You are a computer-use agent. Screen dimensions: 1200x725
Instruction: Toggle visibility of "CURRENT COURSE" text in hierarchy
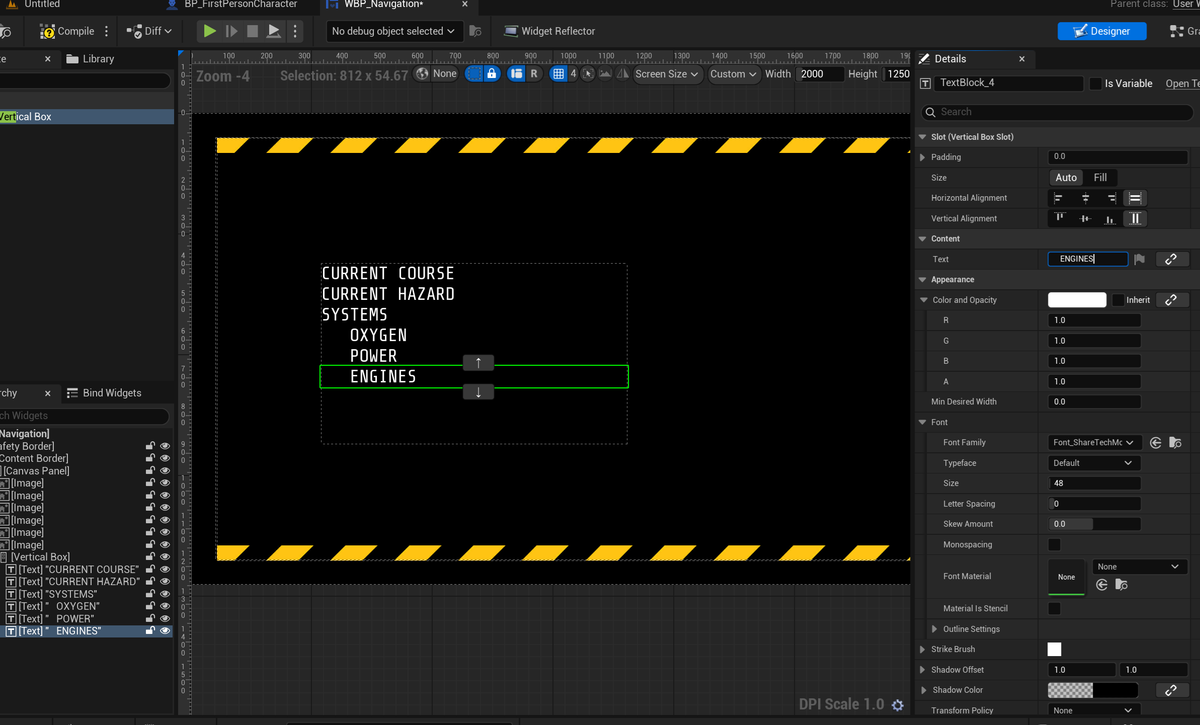[x=165, y=569]
